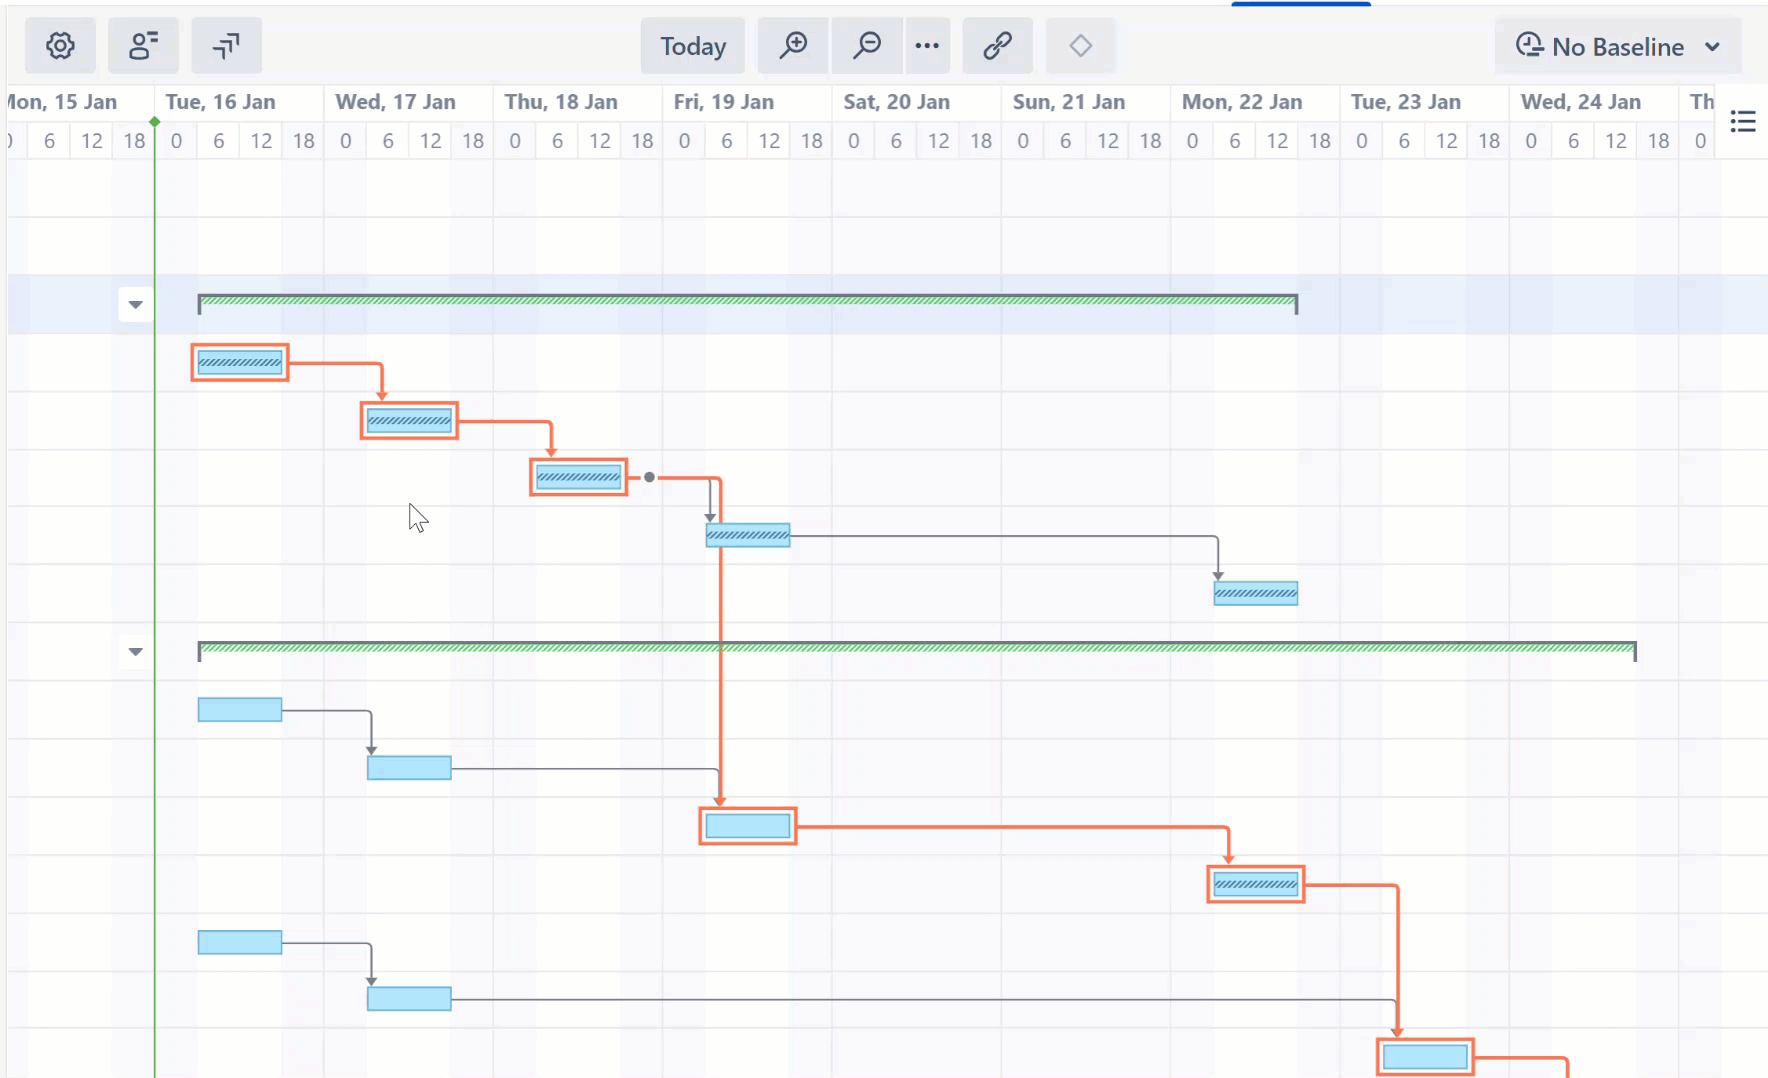Select the milestone diamond tool
The height and width of the screenshot is (1078, 1768).
tap(1081, 45)
